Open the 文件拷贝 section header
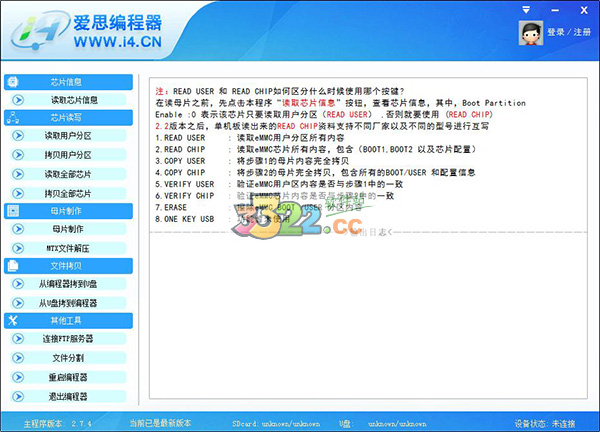The height and width of the screenshot is (432, 600). 68,266
